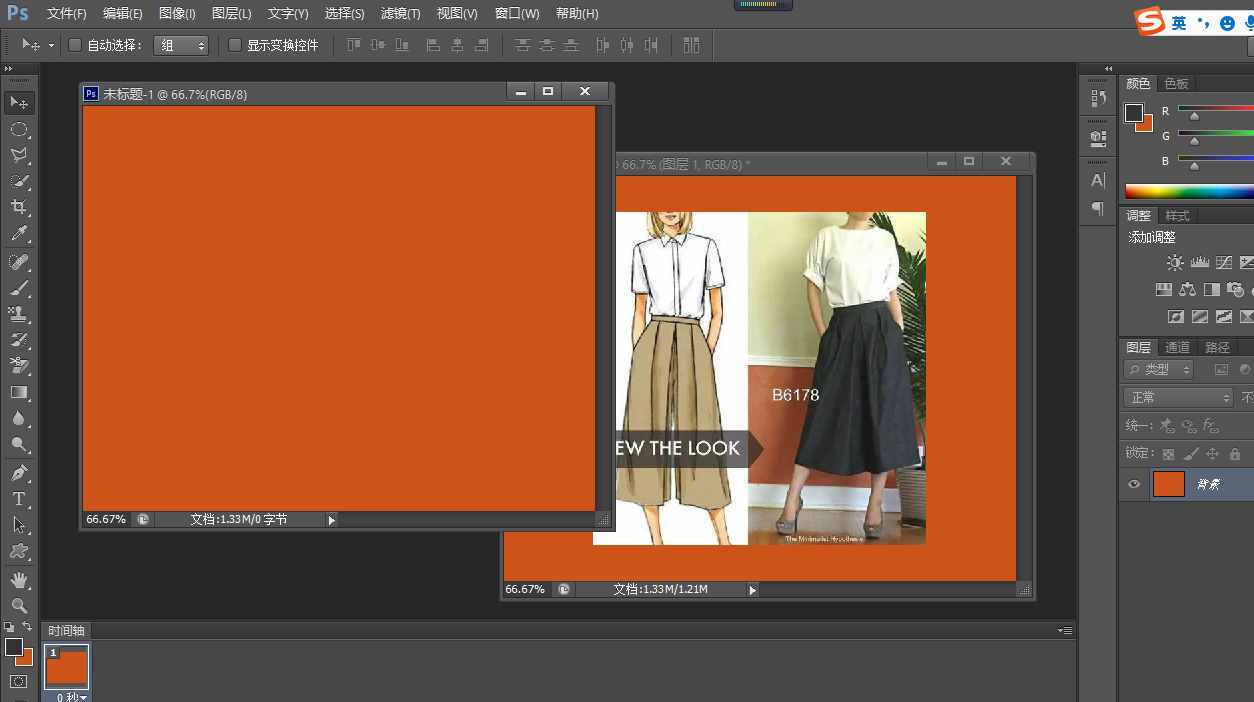The height and width of the screenshot is (702, 1254).
Task: Open the Character panel icon
Action: click(1098, 181)
